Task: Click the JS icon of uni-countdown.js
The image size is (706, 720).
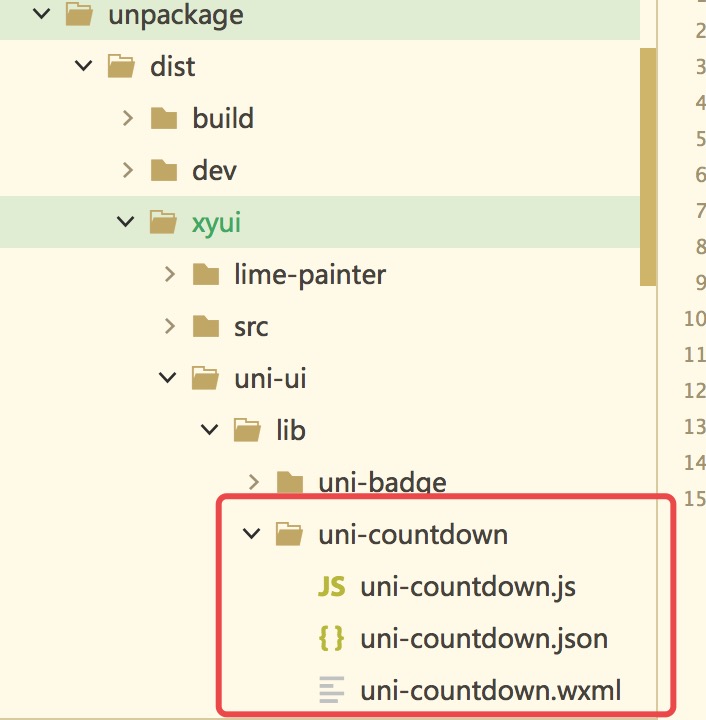Action: coord(331,587)
